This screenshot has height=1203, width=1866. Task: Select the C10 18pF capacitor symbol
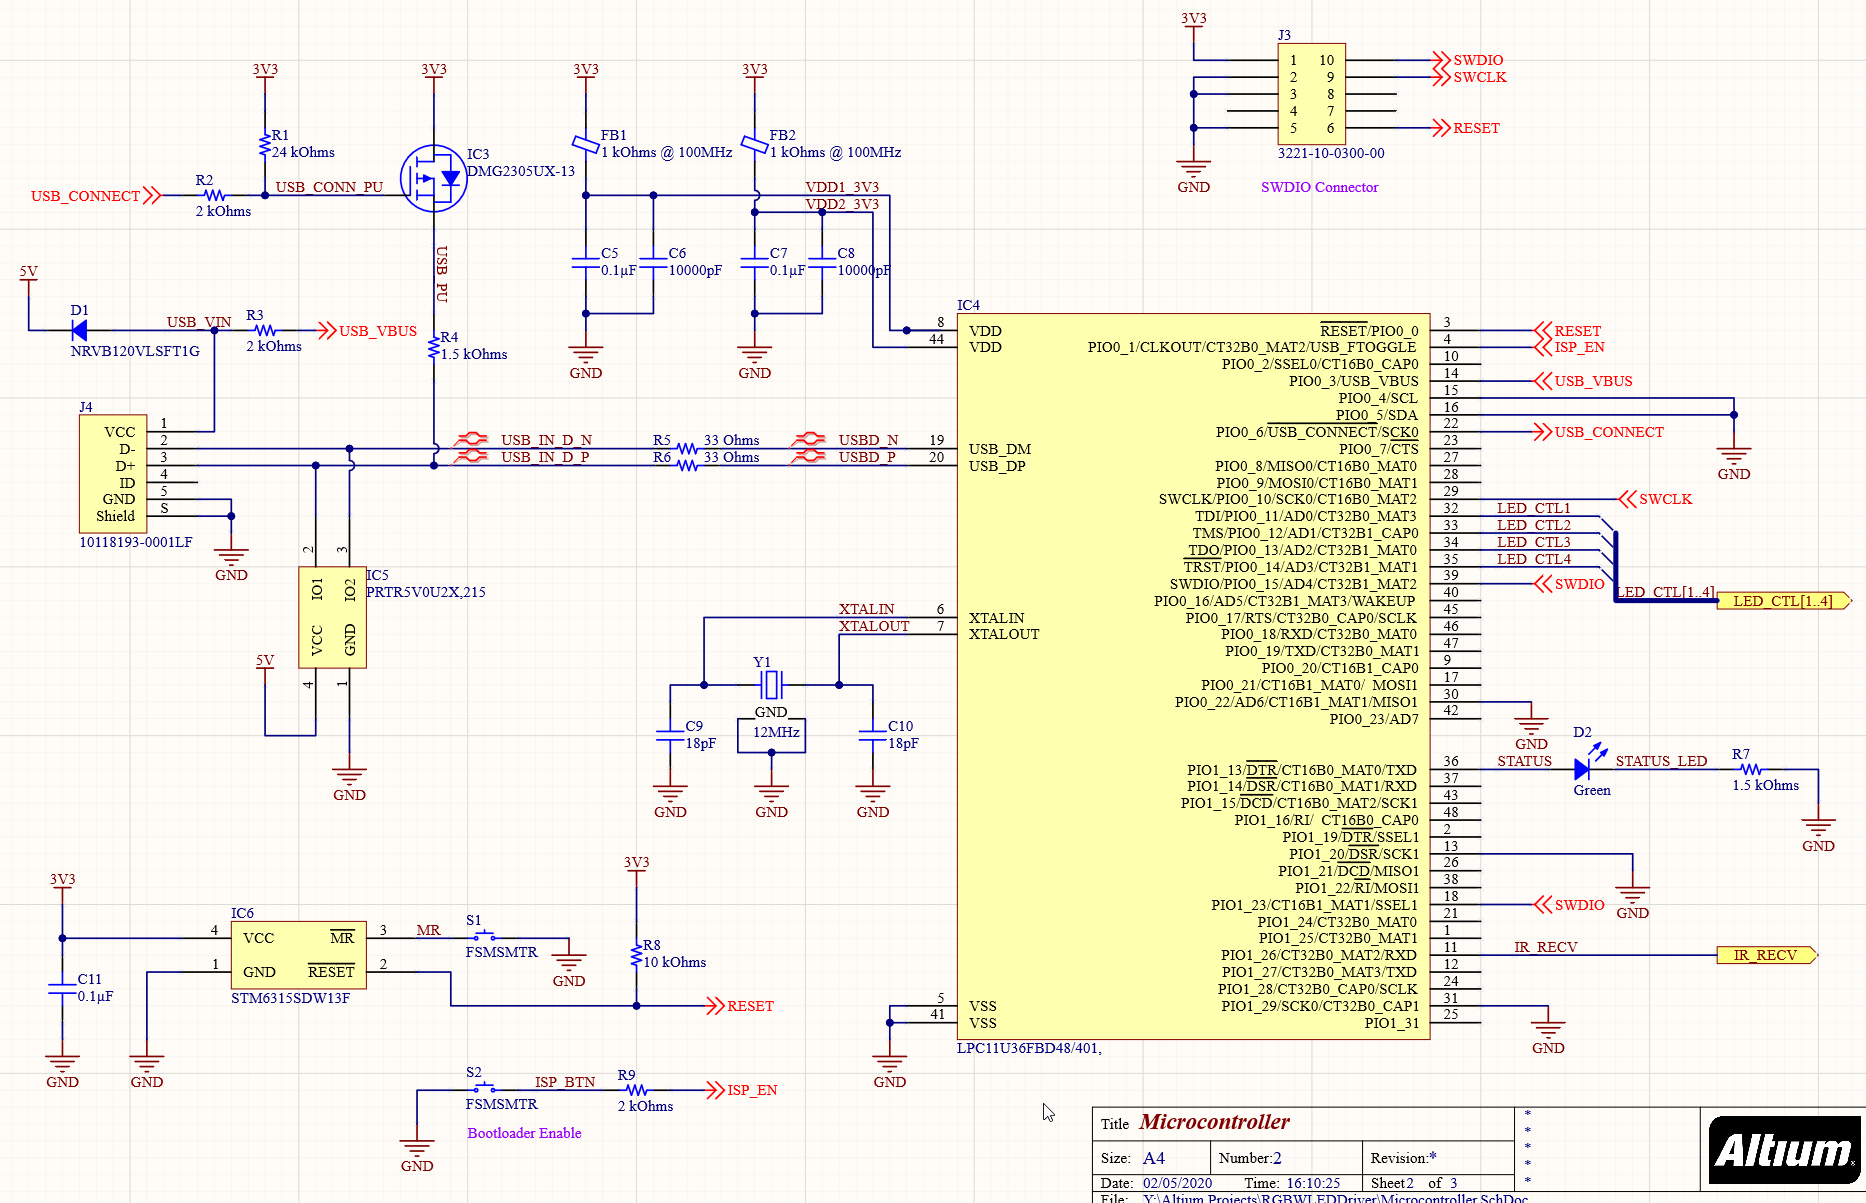point(873,735)
